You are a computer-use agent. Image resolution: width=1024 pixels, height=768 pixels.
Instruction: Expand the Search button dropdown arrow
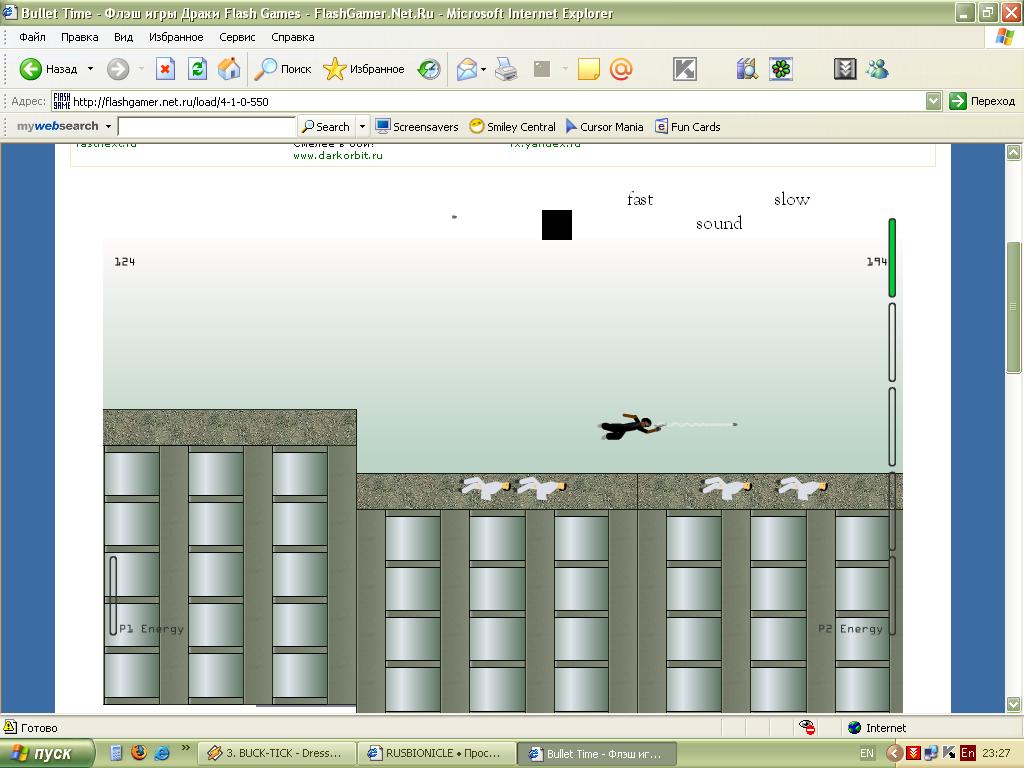(362, 127)
